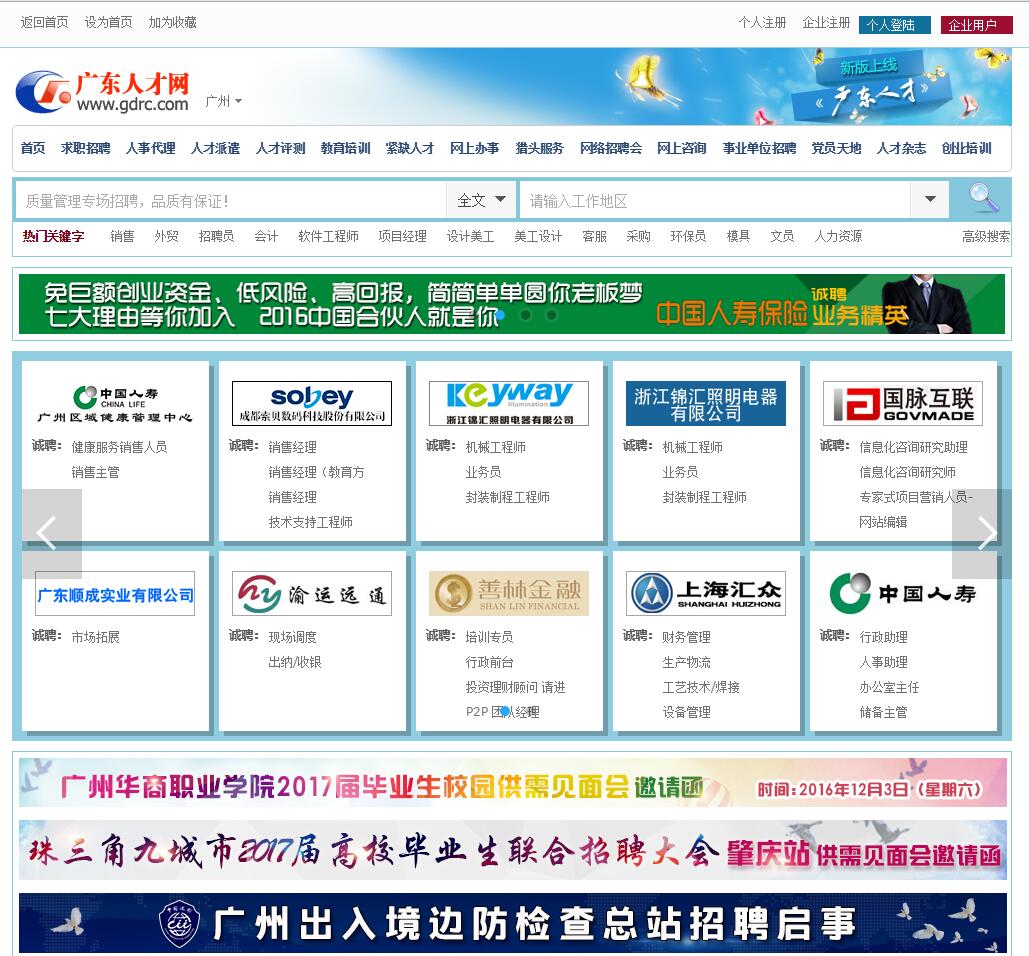Open 广东顺成实业有限公司 logo
Image resolution: width=1029 pixels, height=956 pixels.
[x=115, y=593]
